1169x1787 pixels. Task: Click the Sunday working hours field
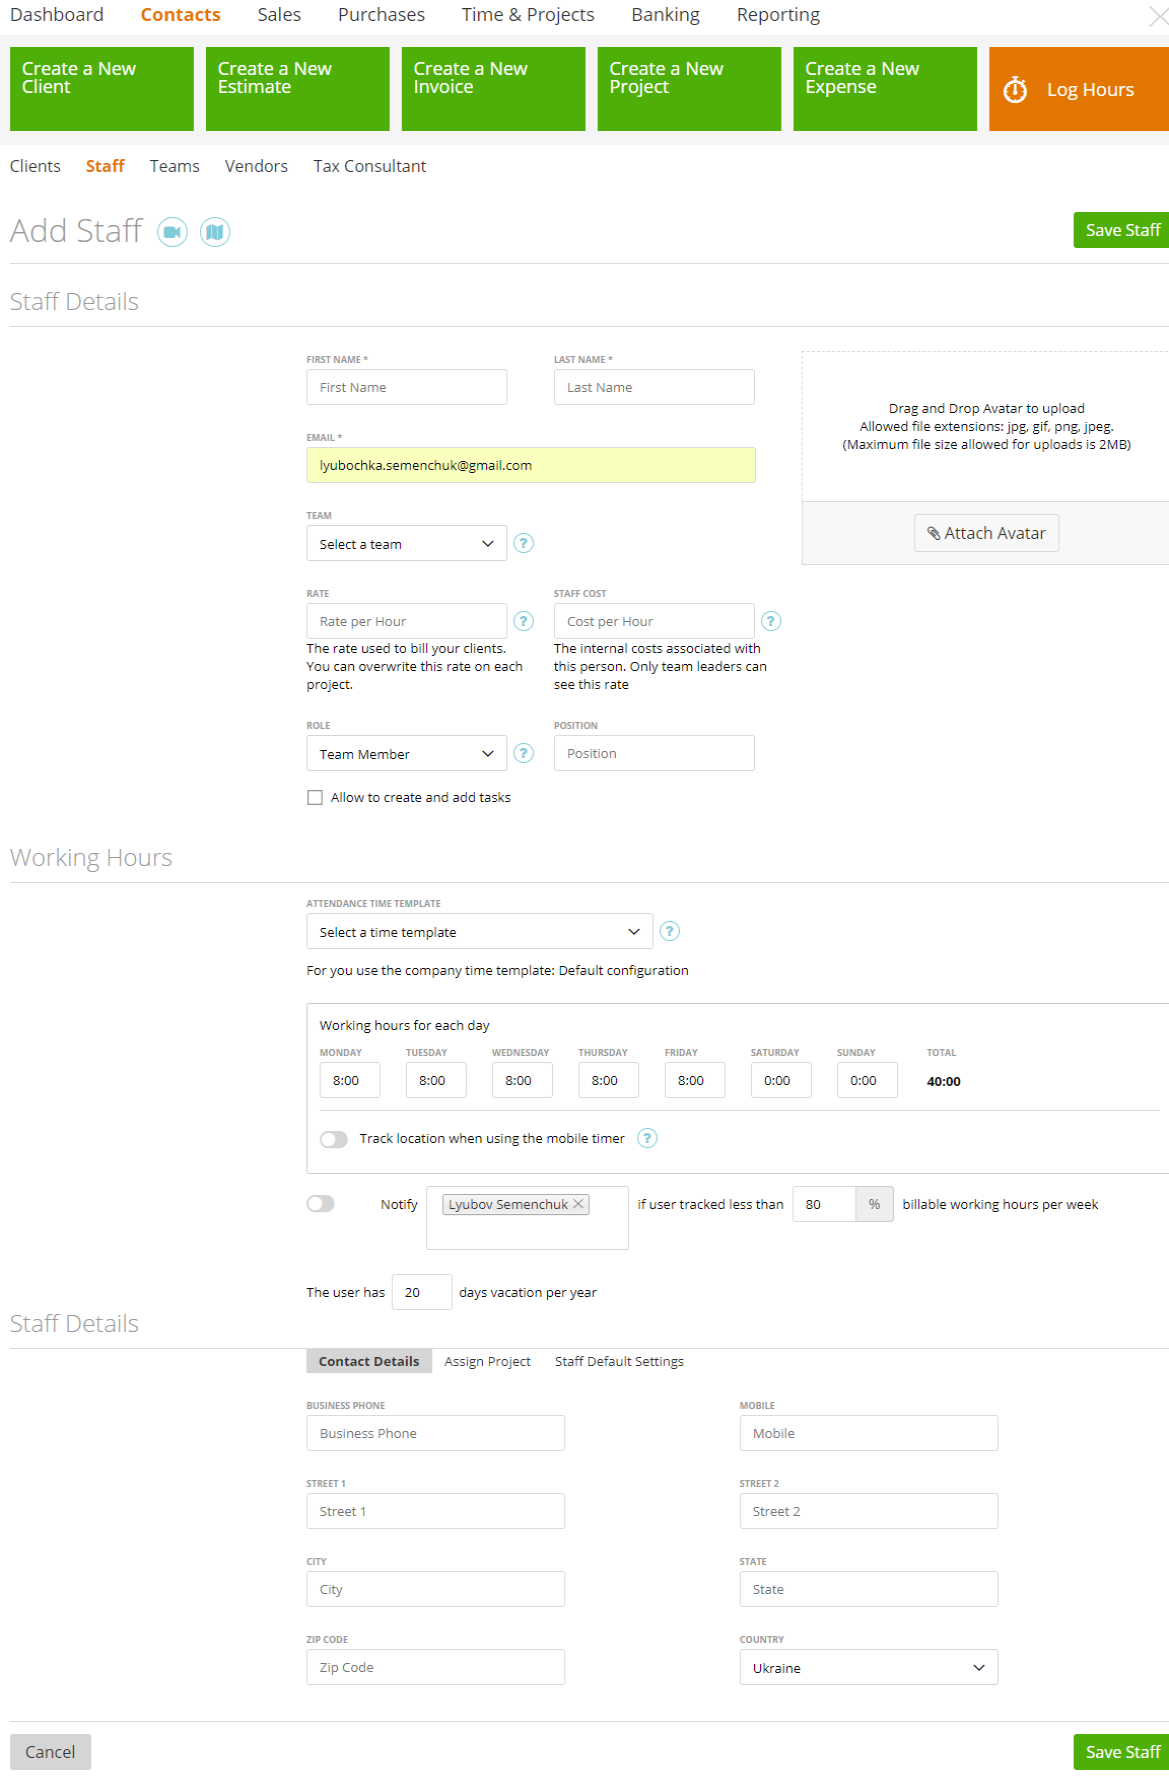(867, 1080)
